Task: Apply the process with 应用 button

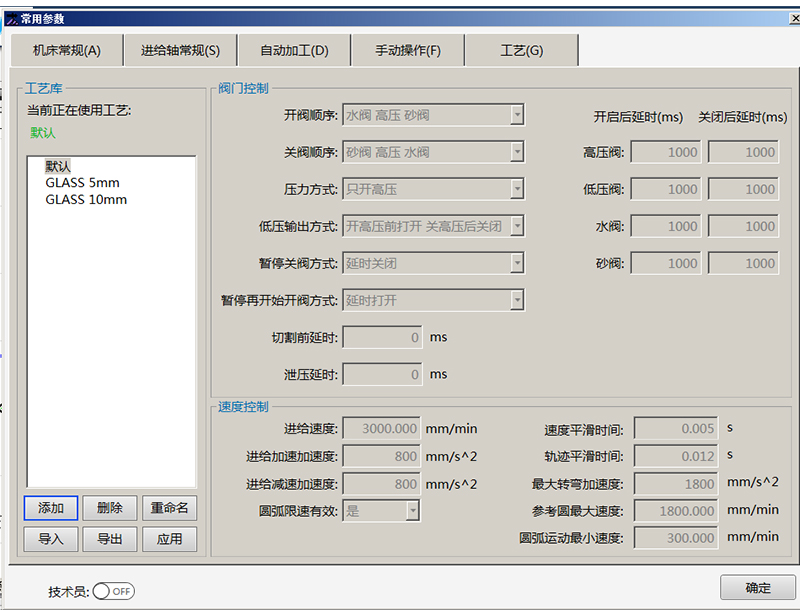Action: 169,539
